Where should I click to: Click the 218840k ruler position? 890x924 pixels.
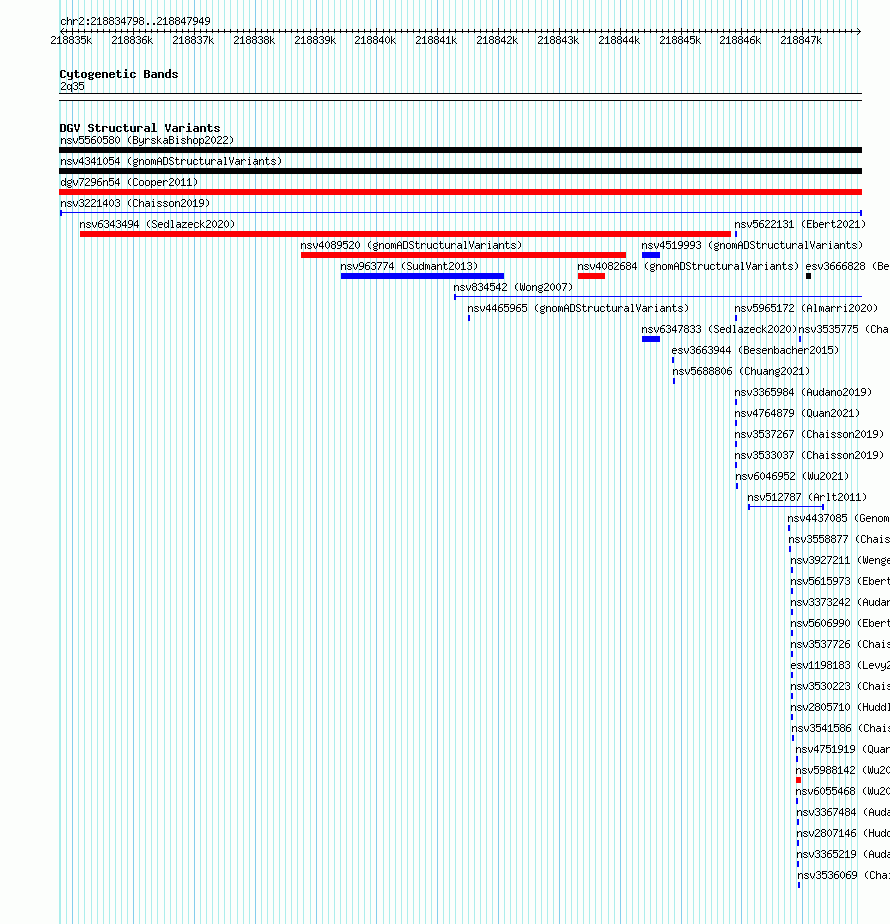coord(375,41)
